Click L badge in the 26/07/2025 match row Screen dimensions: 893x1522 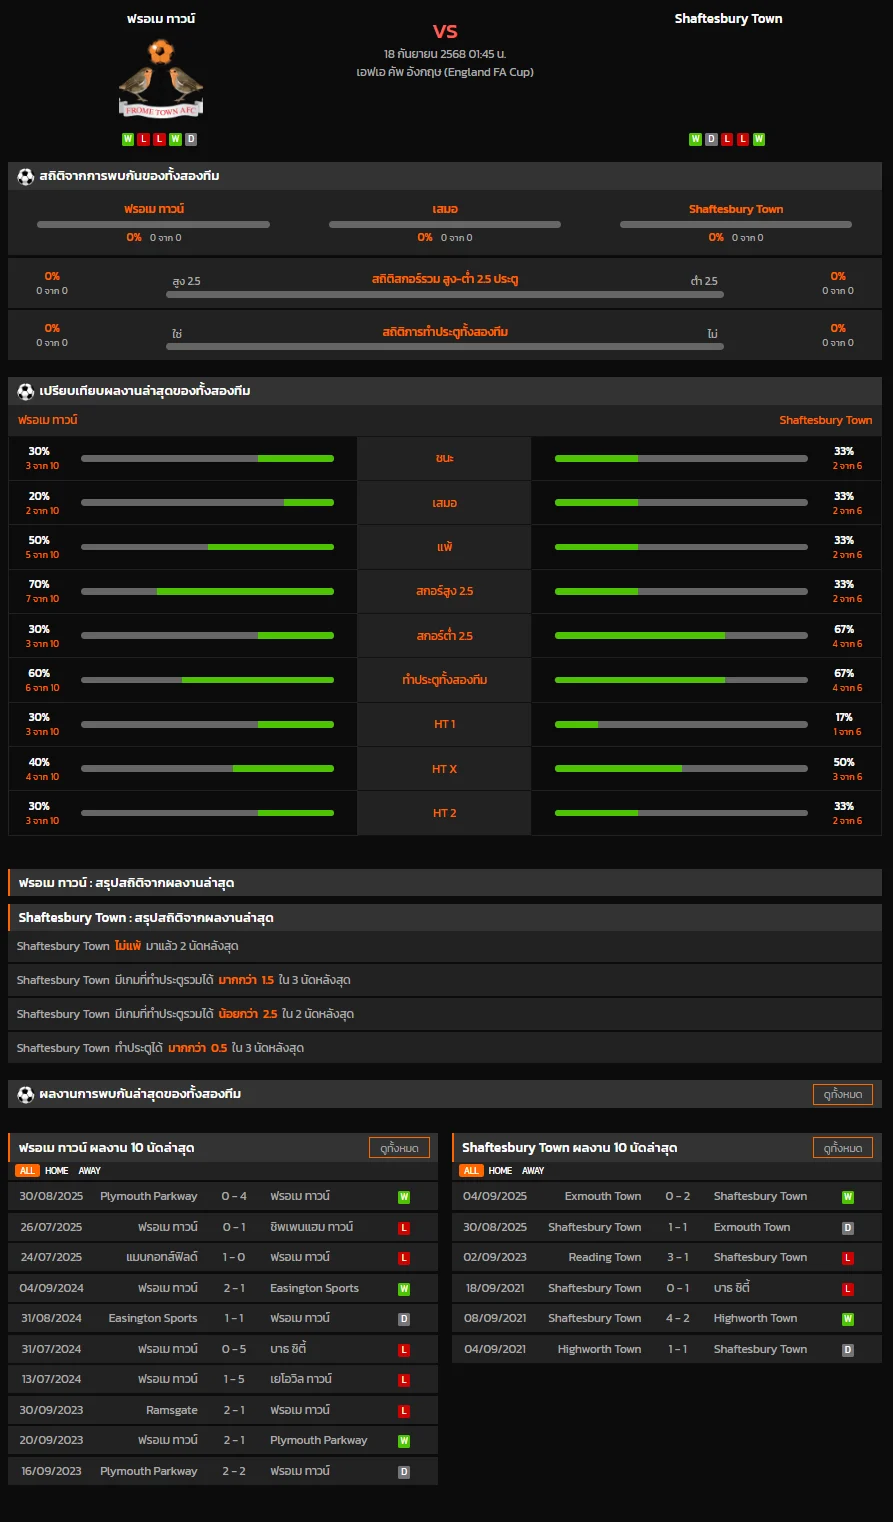pos(404,1227)
